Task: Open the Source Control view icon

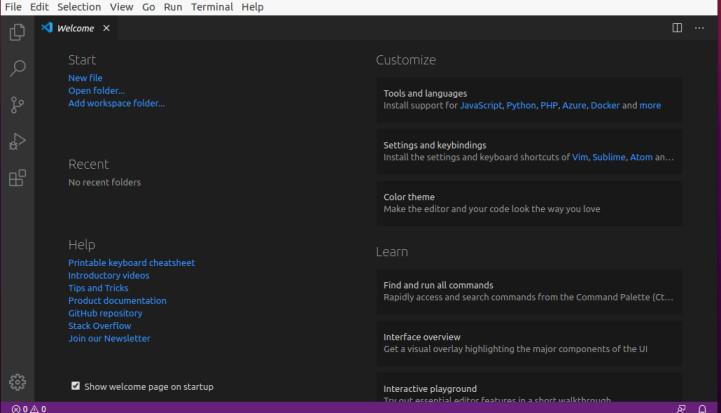Action: coord(17,105)
